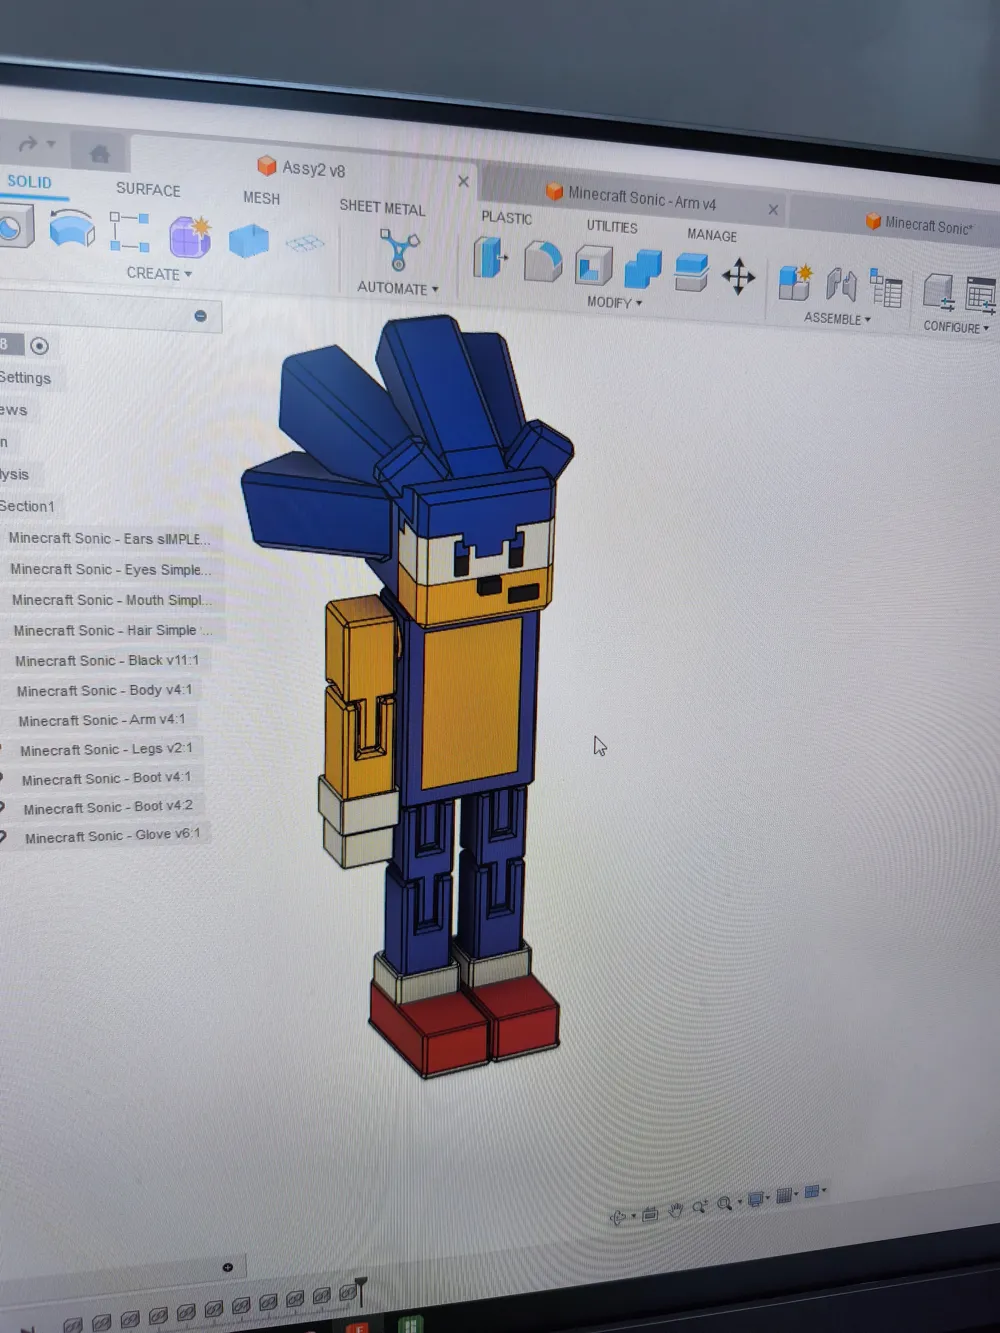Create a New Component from Assemble
1000x1333 pixels.
795,282
